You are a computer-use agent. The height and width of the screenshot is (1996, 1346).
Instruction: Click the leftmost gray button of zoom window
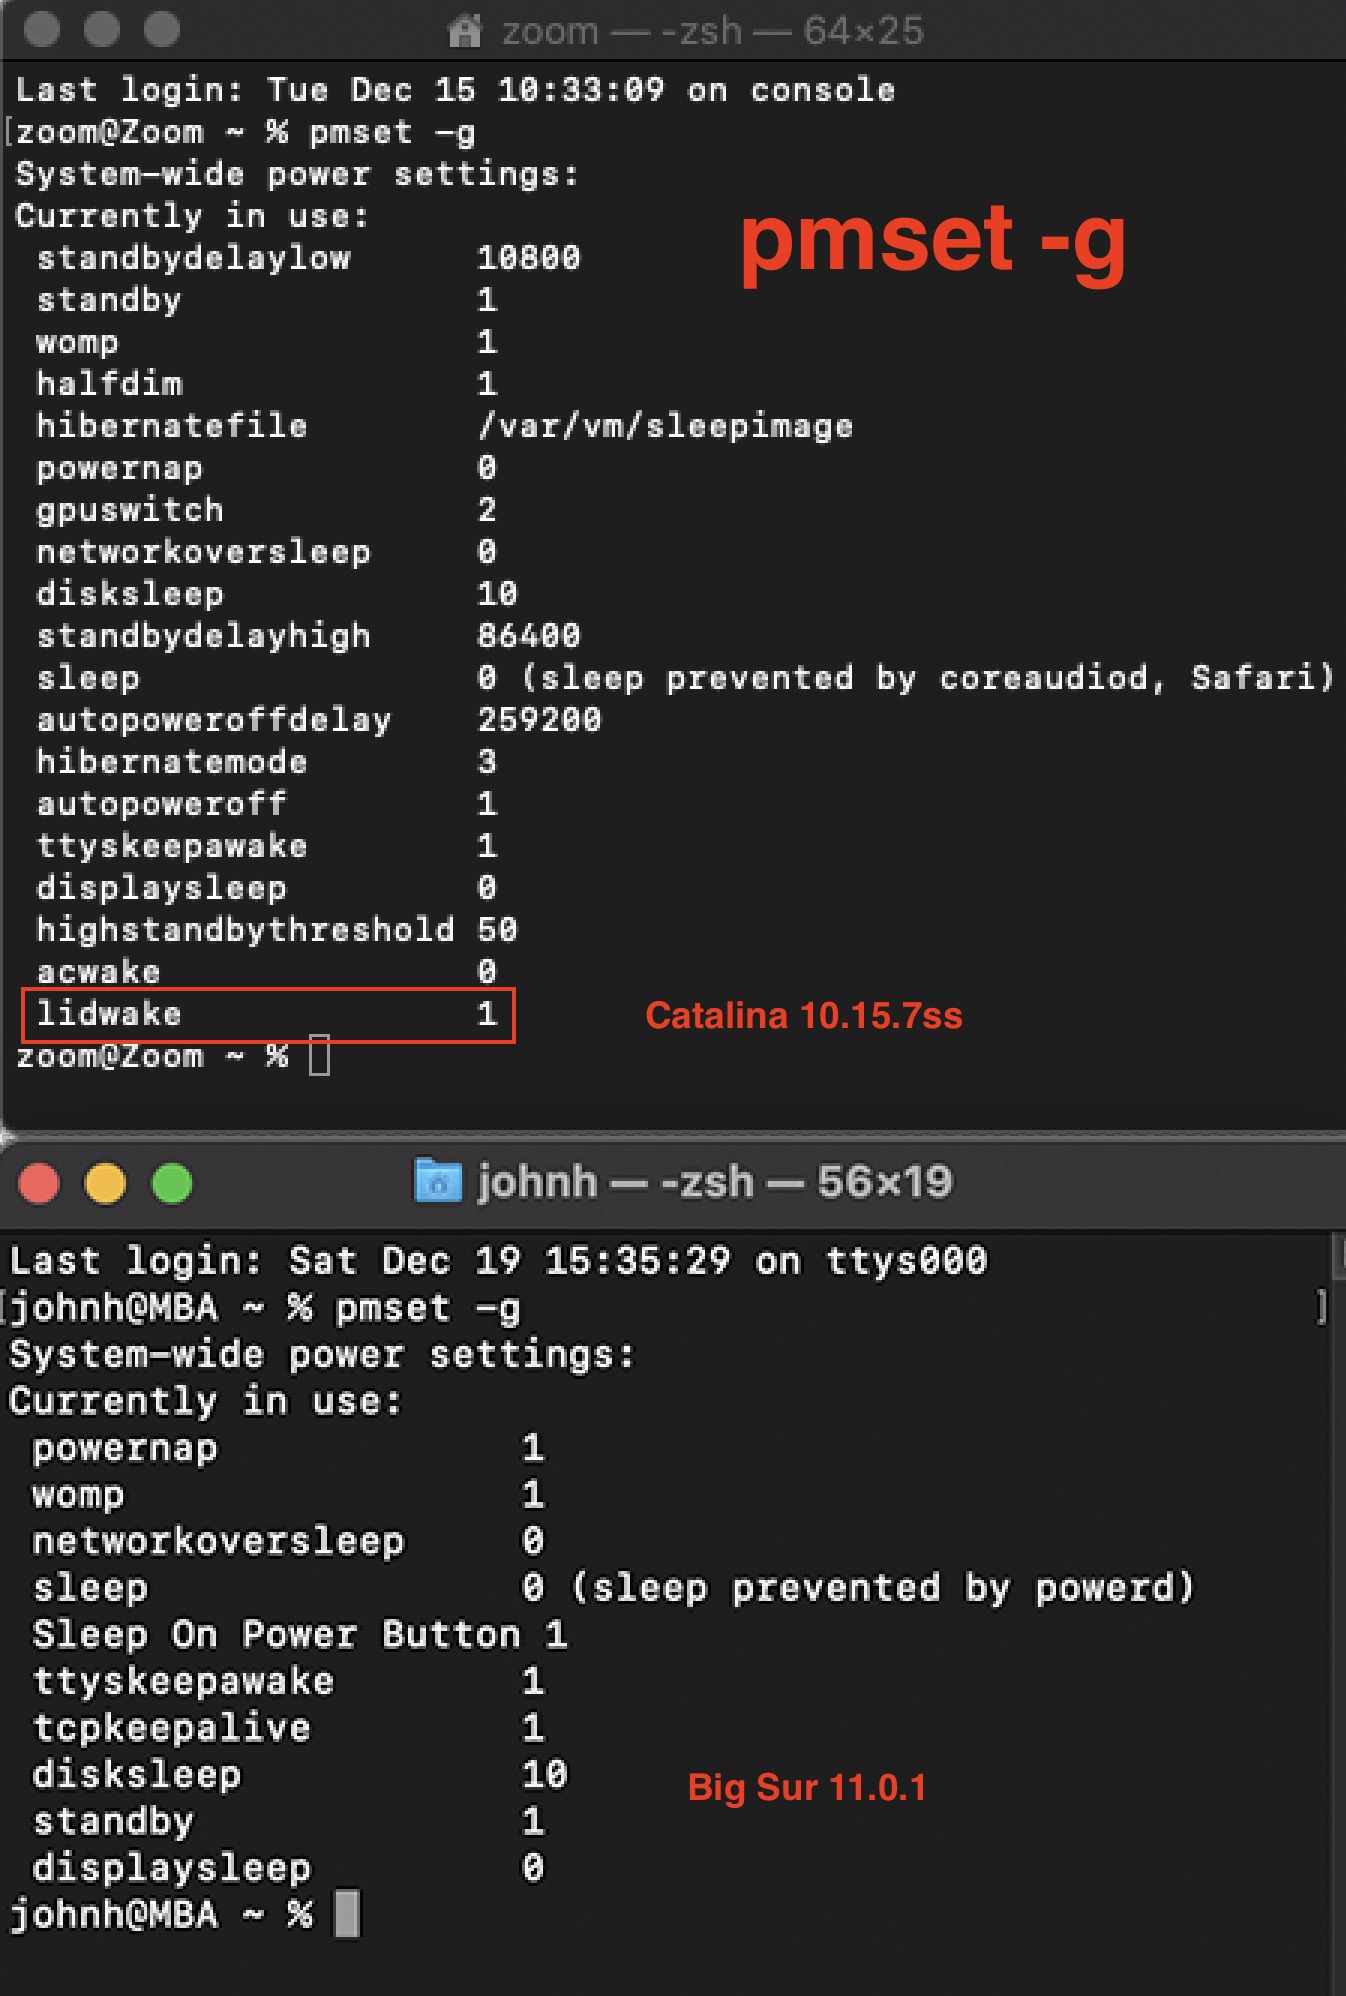41,29
